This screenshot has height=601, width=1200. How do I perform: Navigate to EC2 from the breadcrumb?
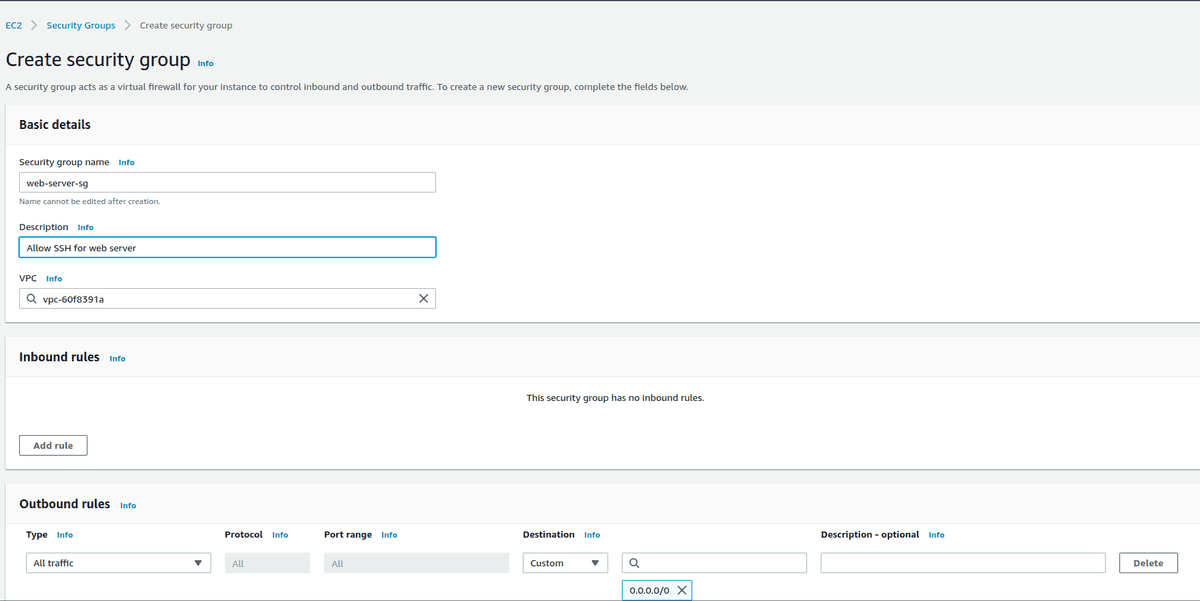point(13,25)
